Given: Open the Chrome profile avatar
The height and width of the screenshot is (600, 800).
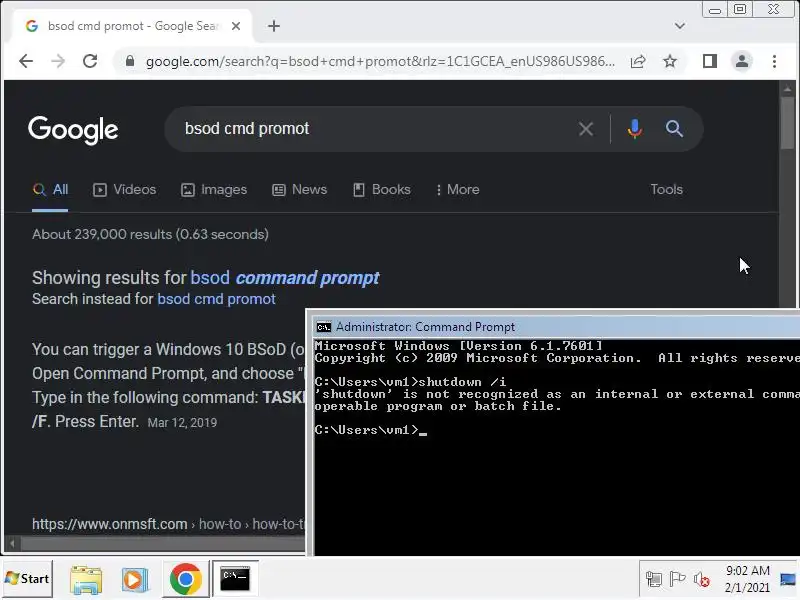Looking at the screenshot, I should [742, 61].
